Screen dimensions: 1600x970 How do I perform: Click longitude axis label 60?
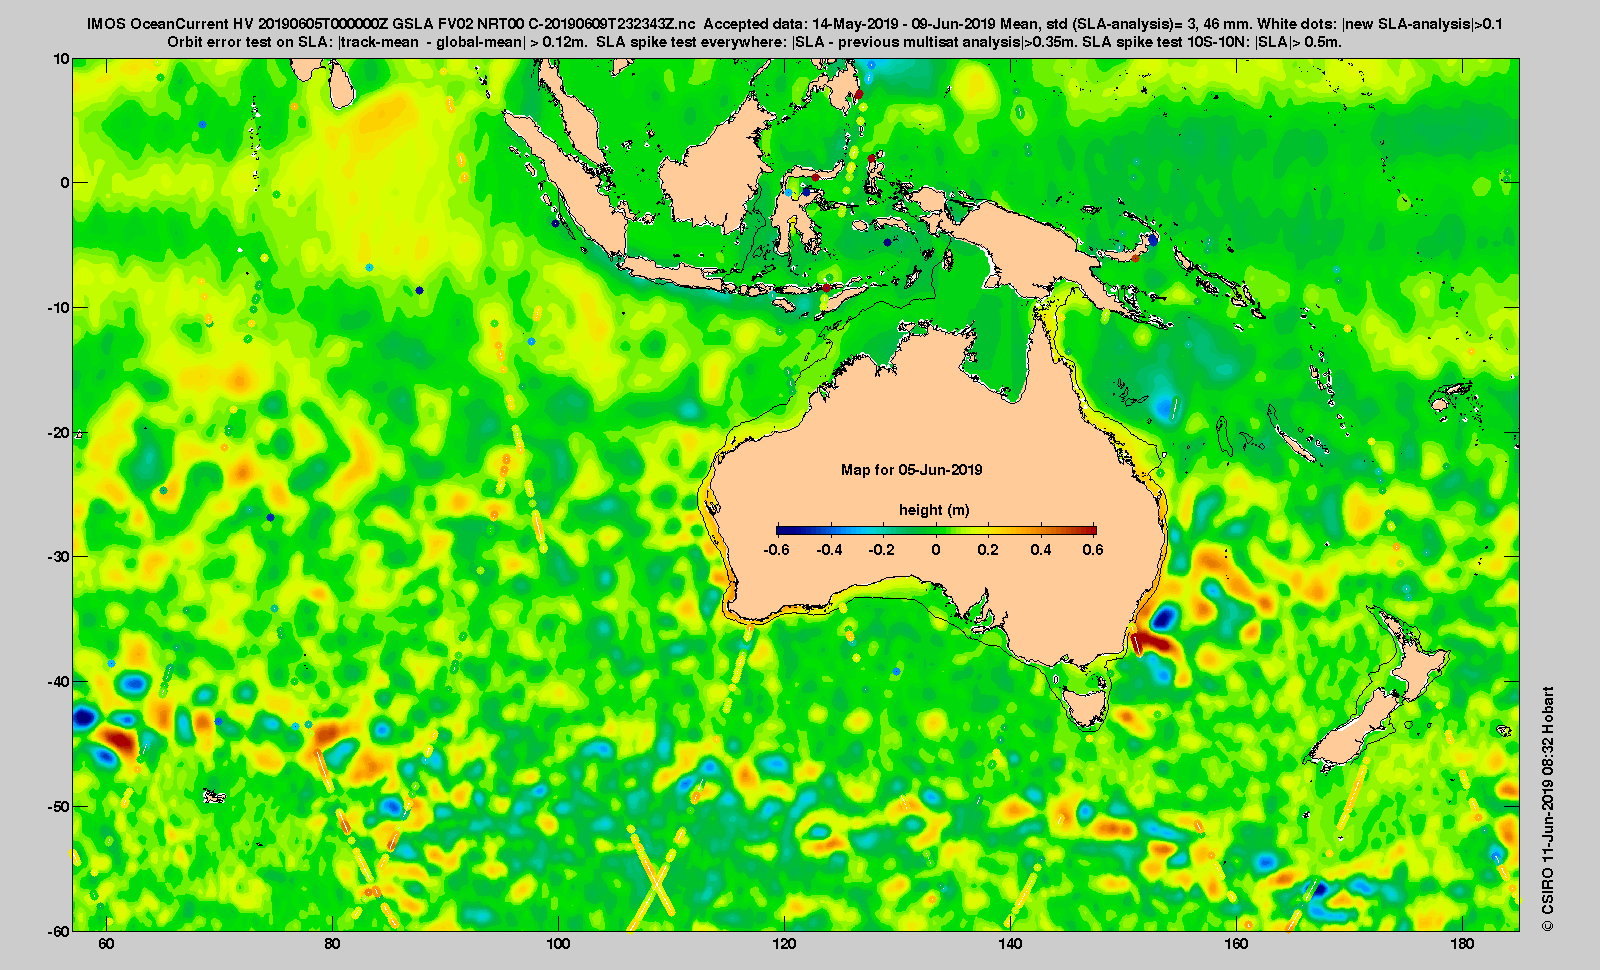pos(106,944)
